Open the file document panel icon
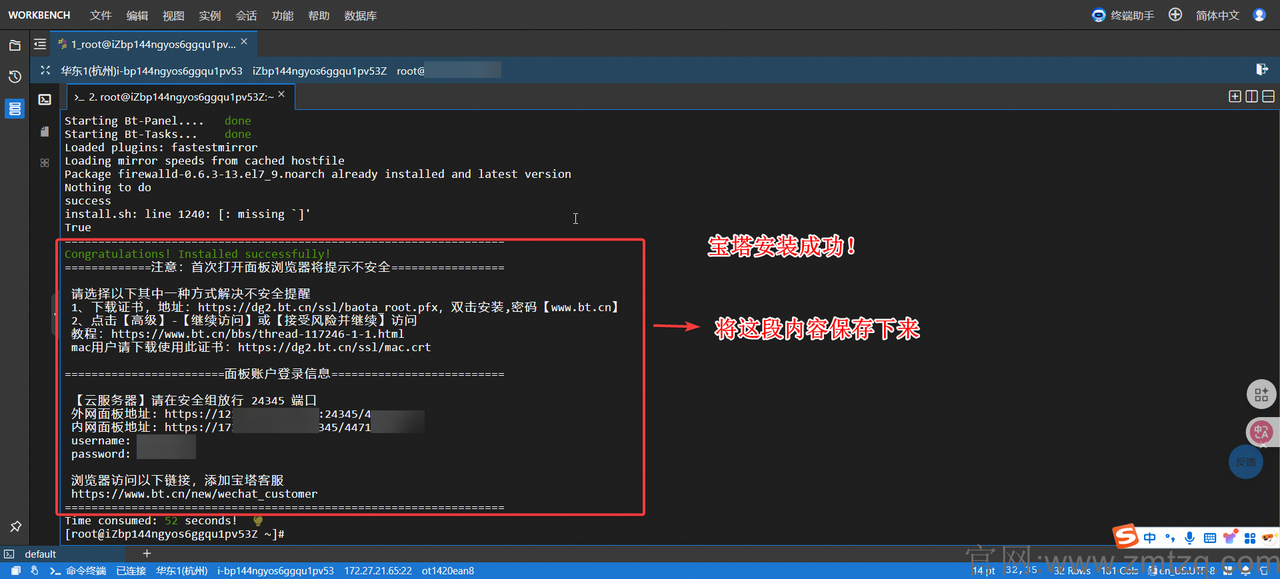Viewport: 1280px width, 579px height. coord(45,131)
